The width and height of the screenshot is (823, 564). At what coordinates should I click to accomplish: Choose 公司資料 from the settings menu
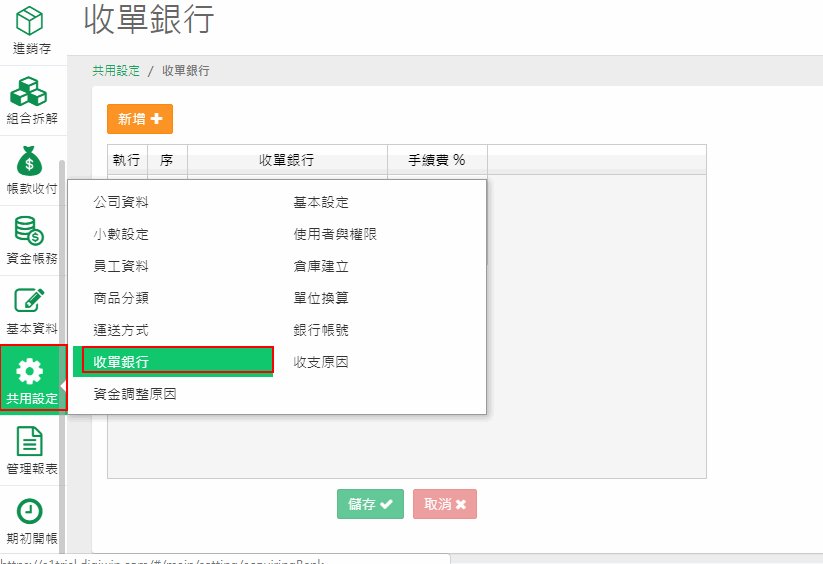pos(121,202)
